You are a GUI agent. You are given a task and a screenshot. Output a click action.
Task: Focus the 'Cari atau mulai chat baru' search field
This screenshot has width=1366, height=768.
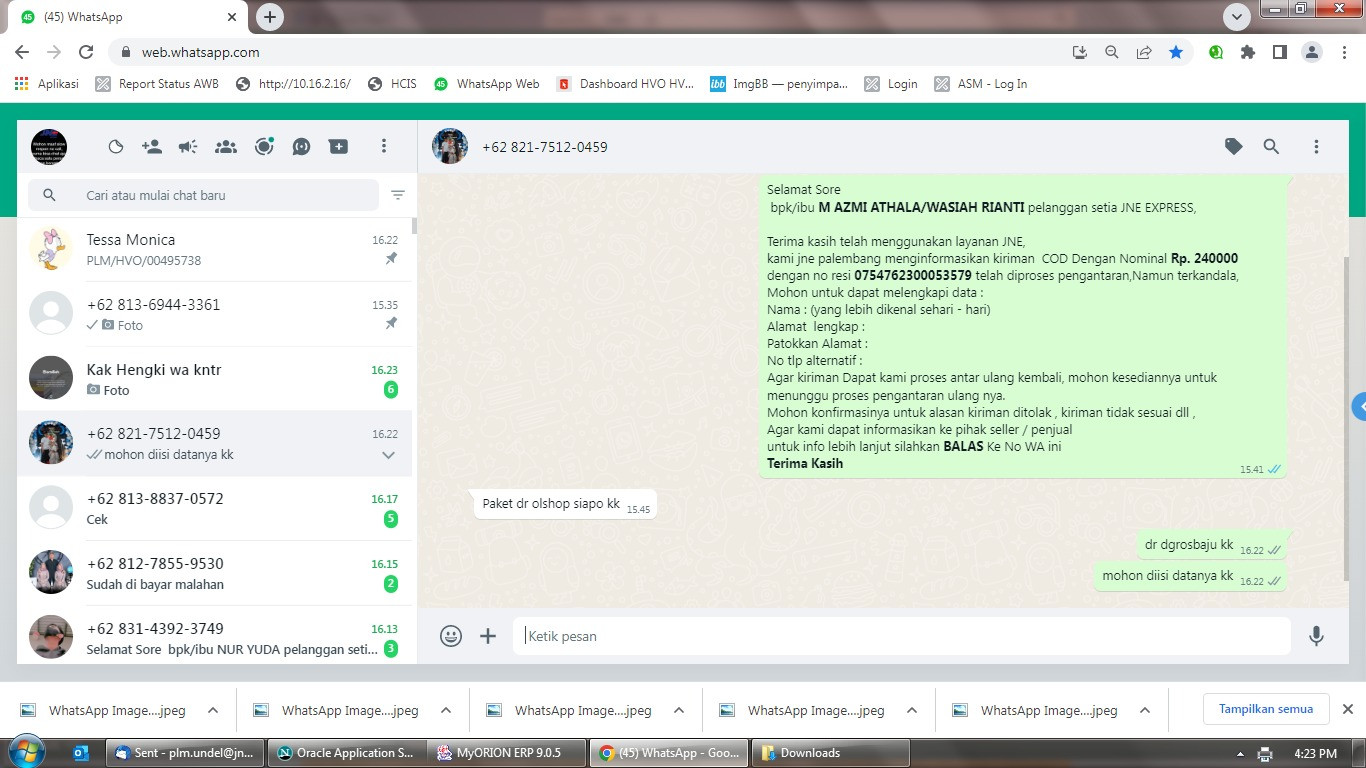tap(203, 195)
